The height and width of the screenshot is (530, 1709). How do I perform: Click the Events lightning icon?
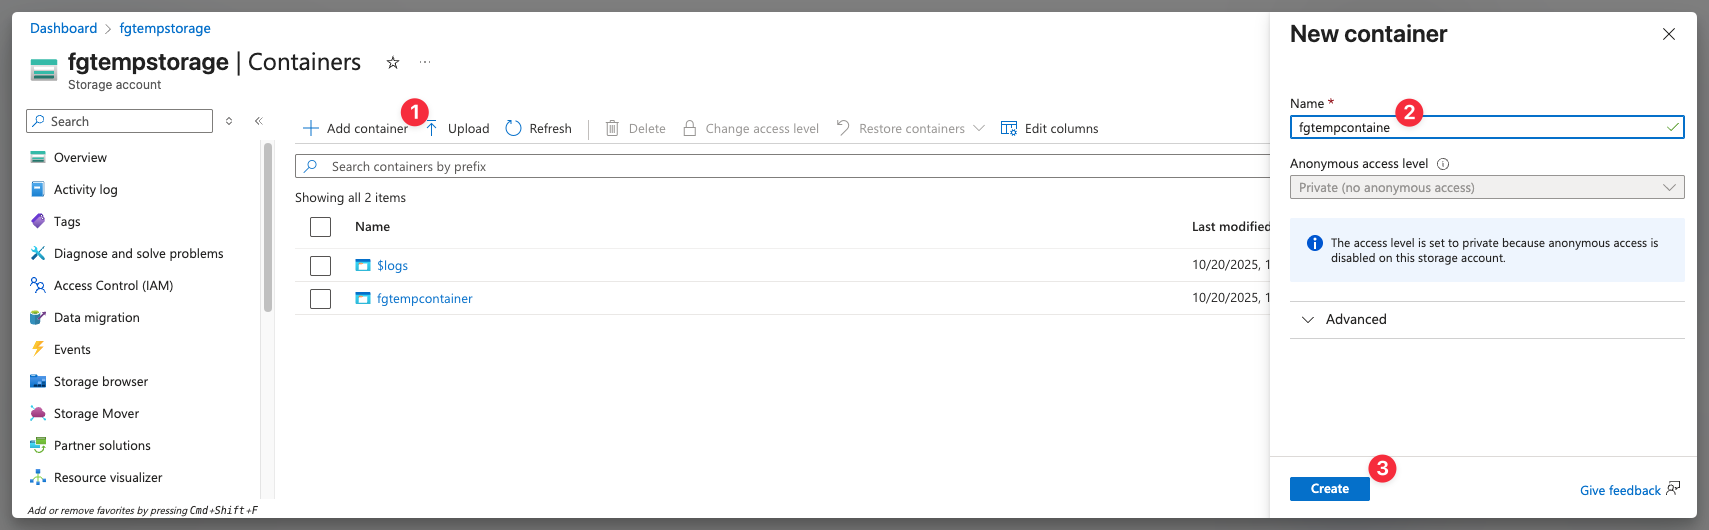tap(38, 349)
